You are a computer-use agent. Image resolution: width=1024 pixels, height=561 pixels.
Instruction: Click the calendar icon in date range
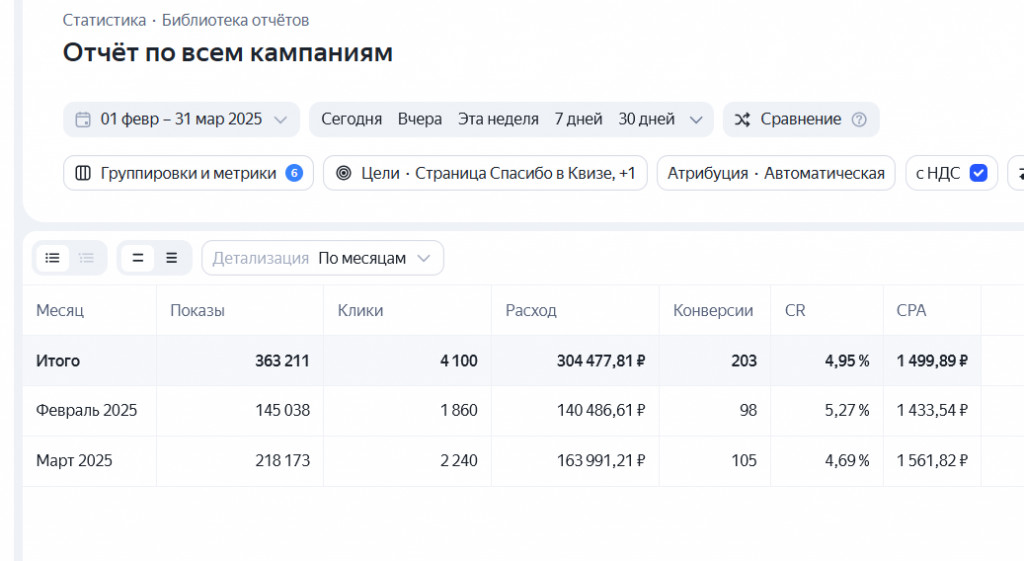(x=83, y=120)
